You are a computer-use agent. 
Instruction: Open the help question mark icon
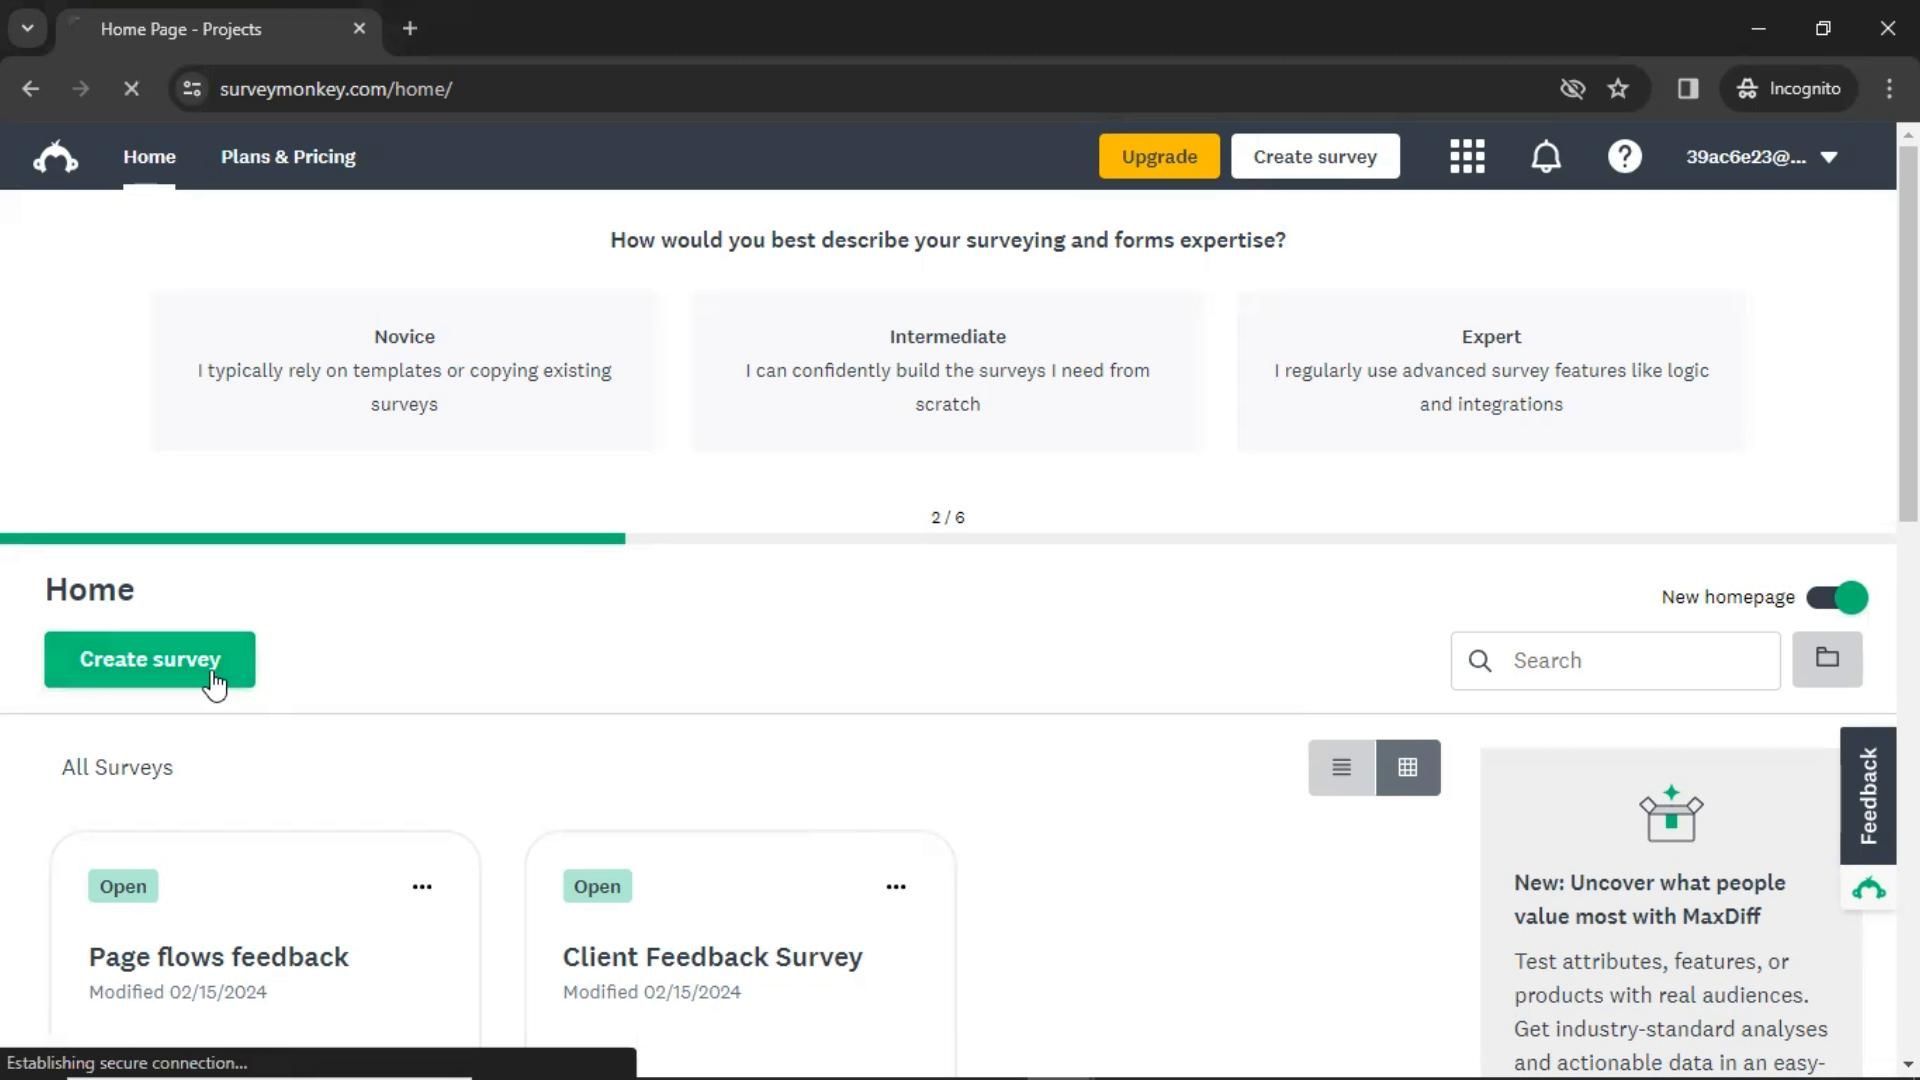pyautogui.click(x=1624, y=157)
